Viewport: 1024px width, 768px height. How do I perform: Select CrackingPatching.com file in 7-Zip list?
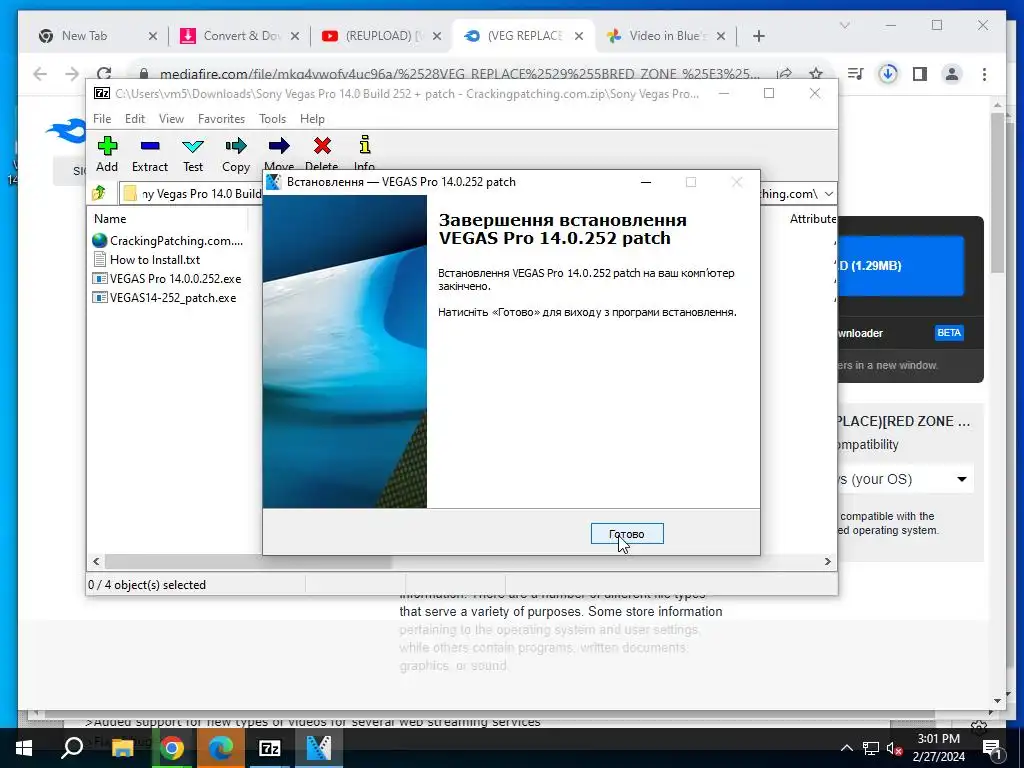(x=168, y=240)
